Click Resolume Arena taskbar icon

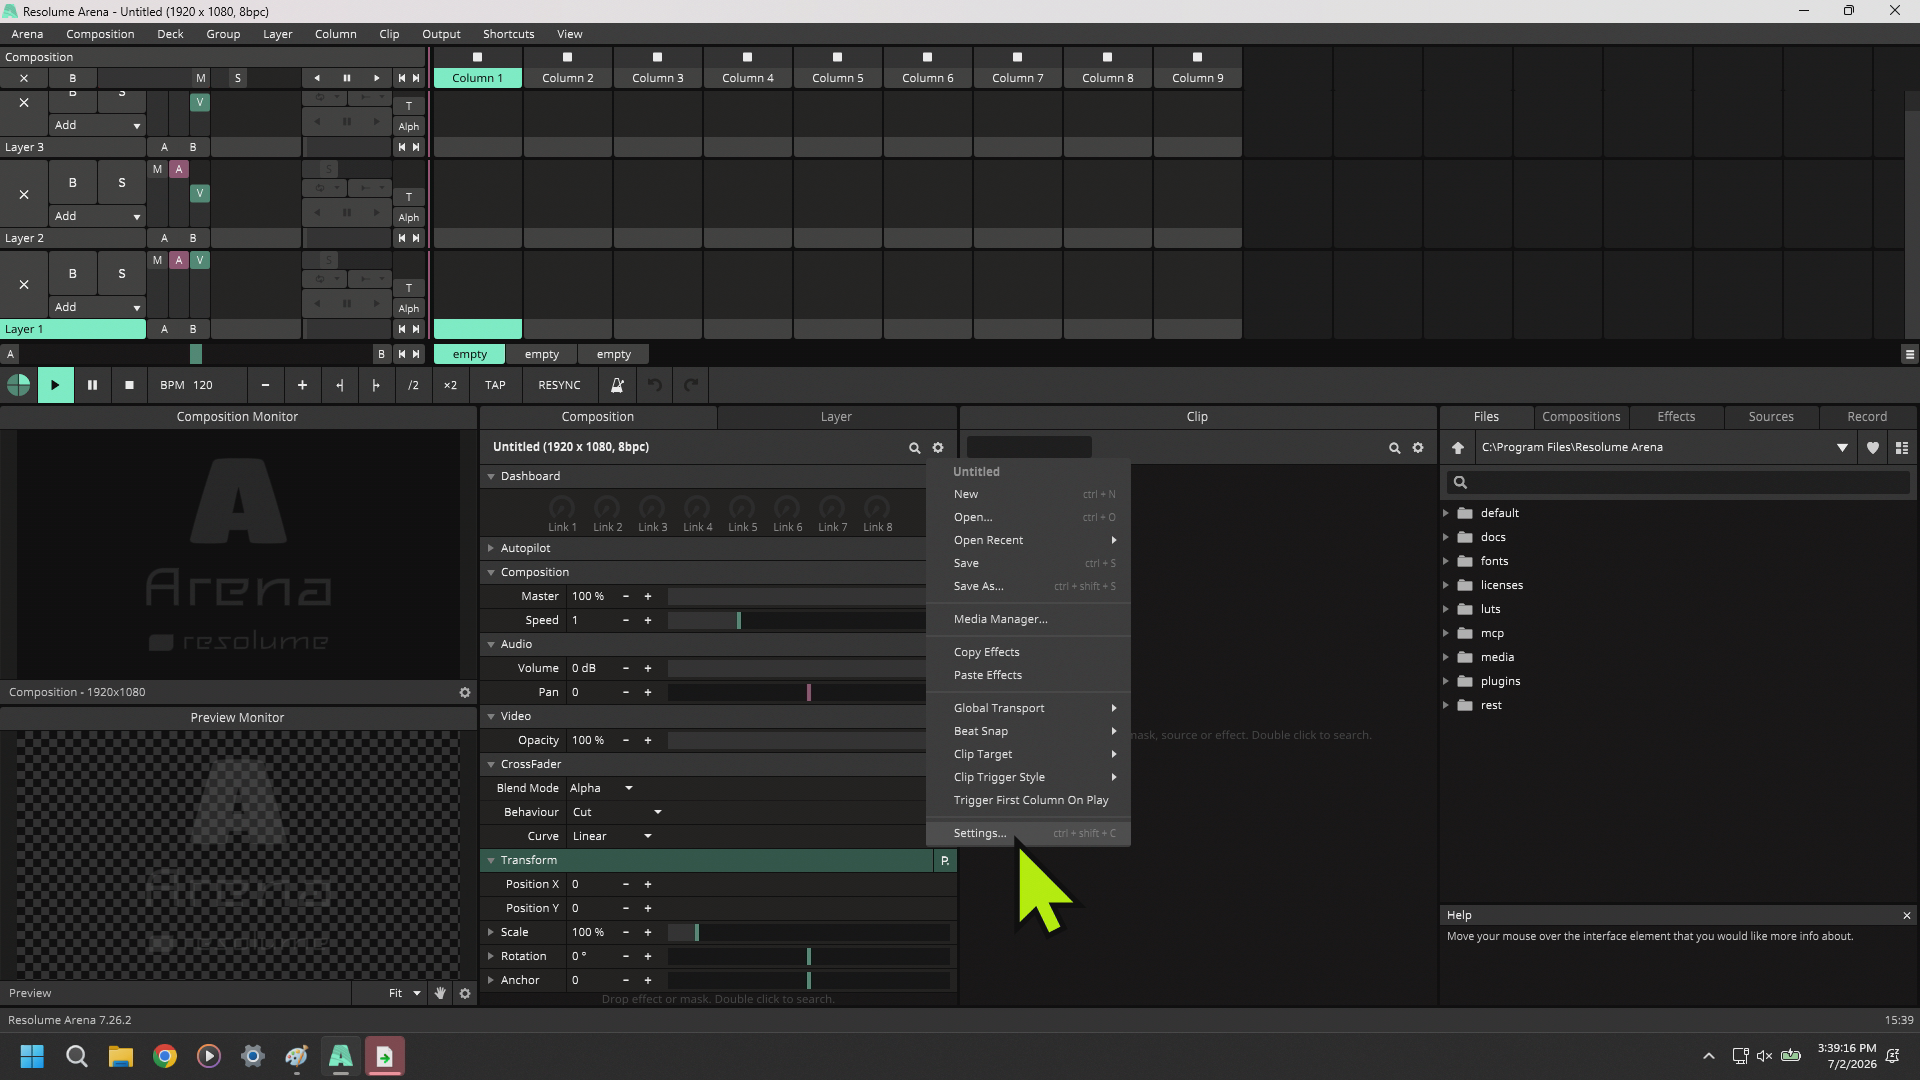point(340,1056)
